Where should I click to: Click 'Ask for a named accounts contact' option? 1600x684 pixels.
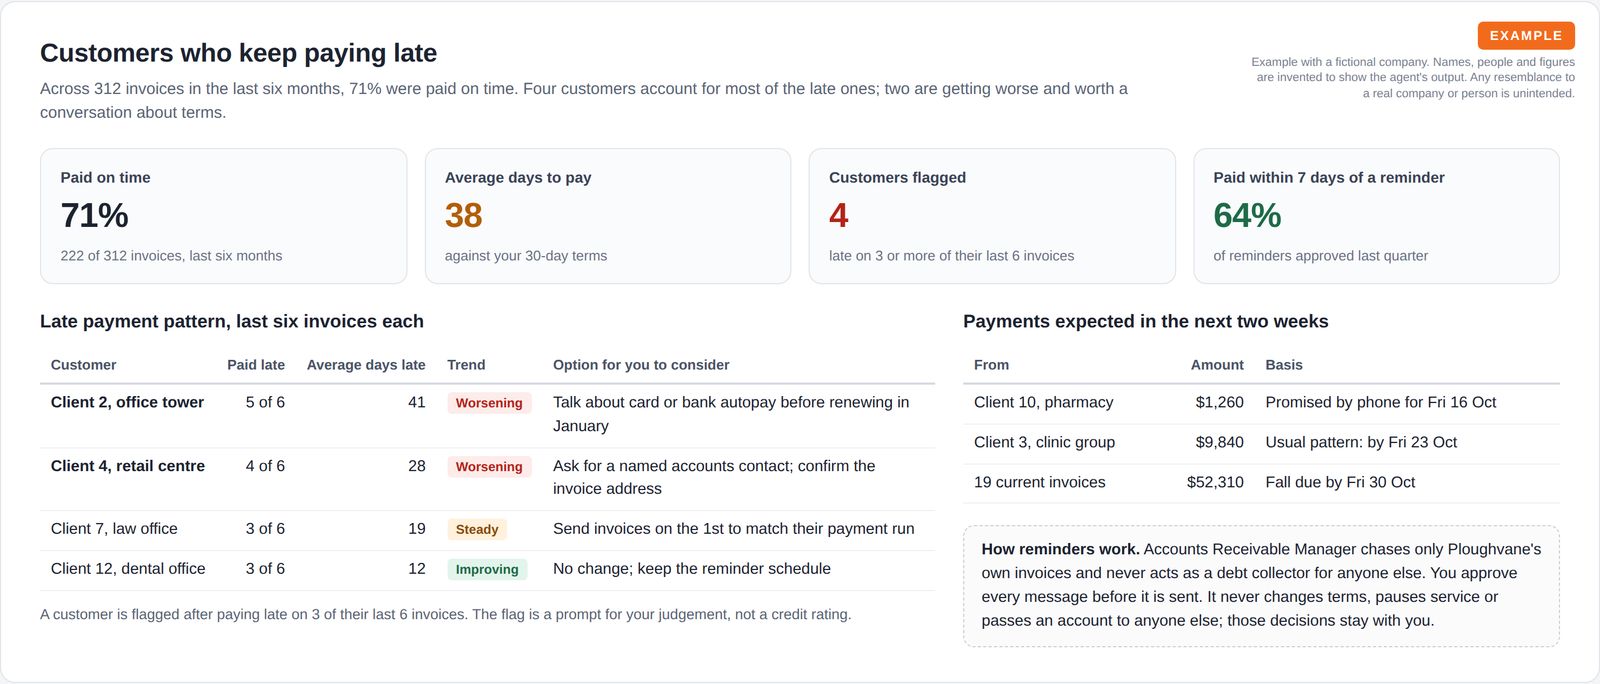coord(714,477)
